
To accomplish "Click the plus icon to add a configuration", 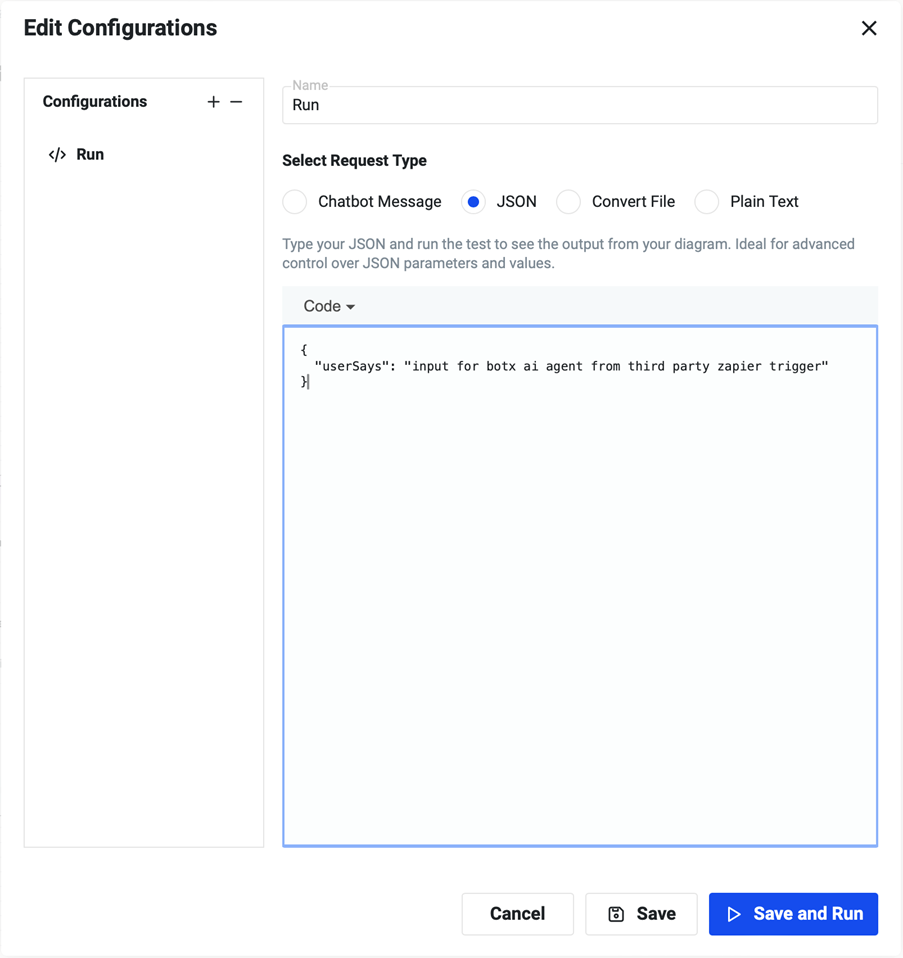I will tap(213, 101).
